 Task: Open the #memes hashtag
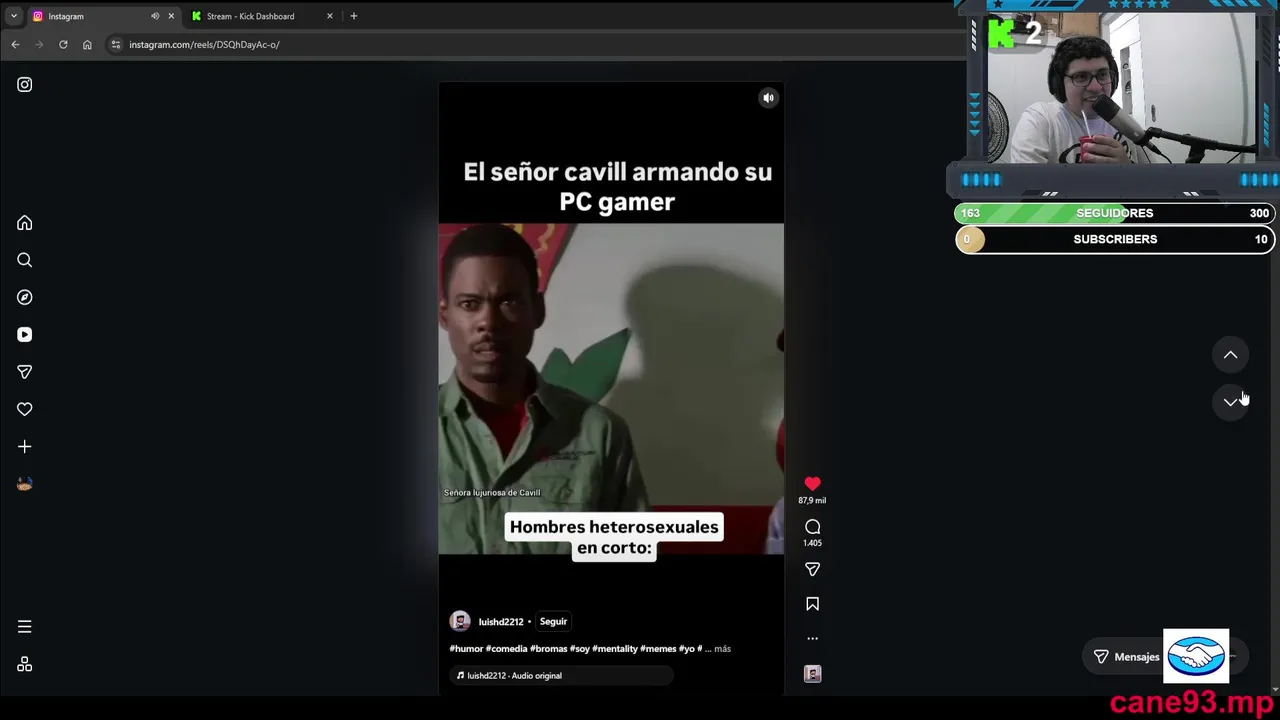click(658, 649)
